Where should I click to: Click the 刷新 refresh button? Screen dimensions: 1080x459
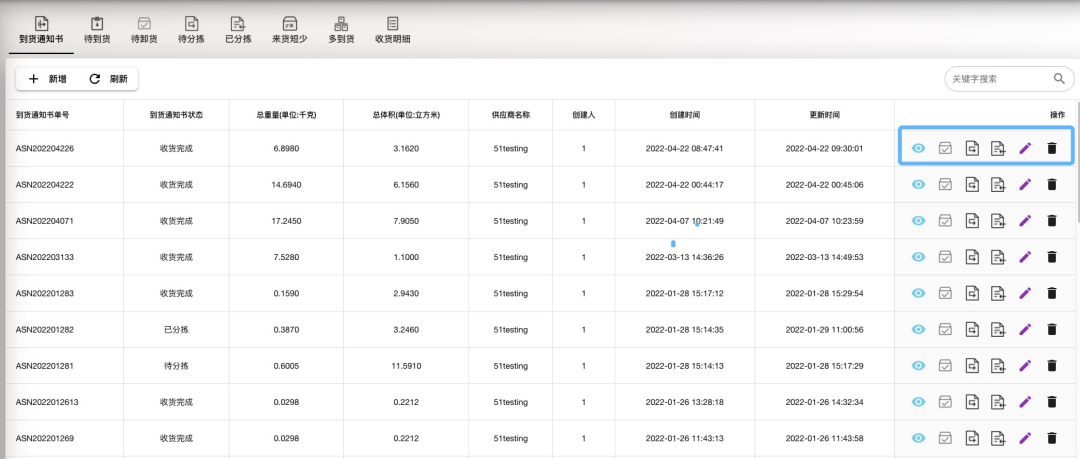coord(108,79)
